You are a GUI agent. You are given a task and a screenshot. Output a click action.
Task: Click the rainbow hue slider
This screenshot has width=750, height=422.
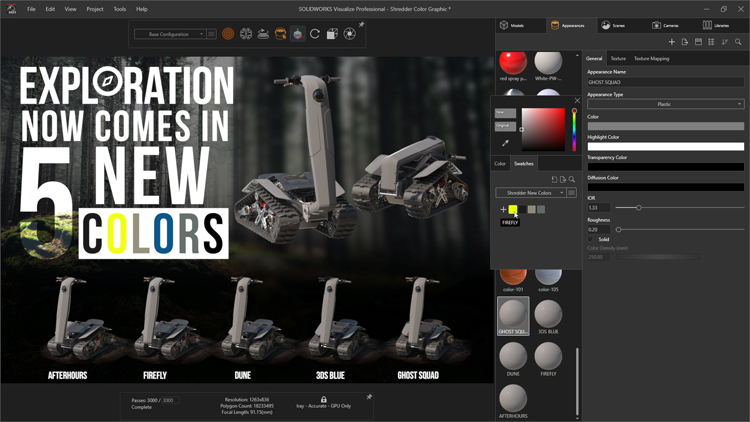[x=574, y=130]
